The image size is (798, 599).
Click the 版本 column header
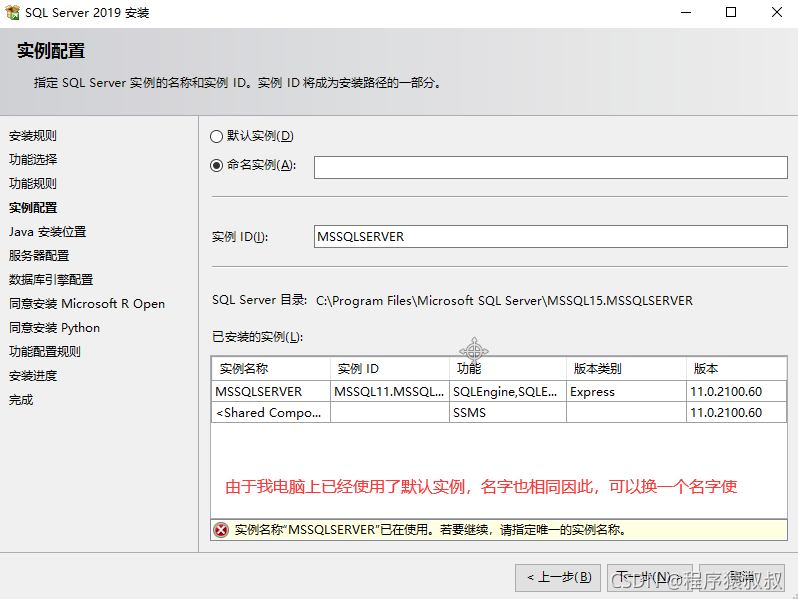pos(736,368)
